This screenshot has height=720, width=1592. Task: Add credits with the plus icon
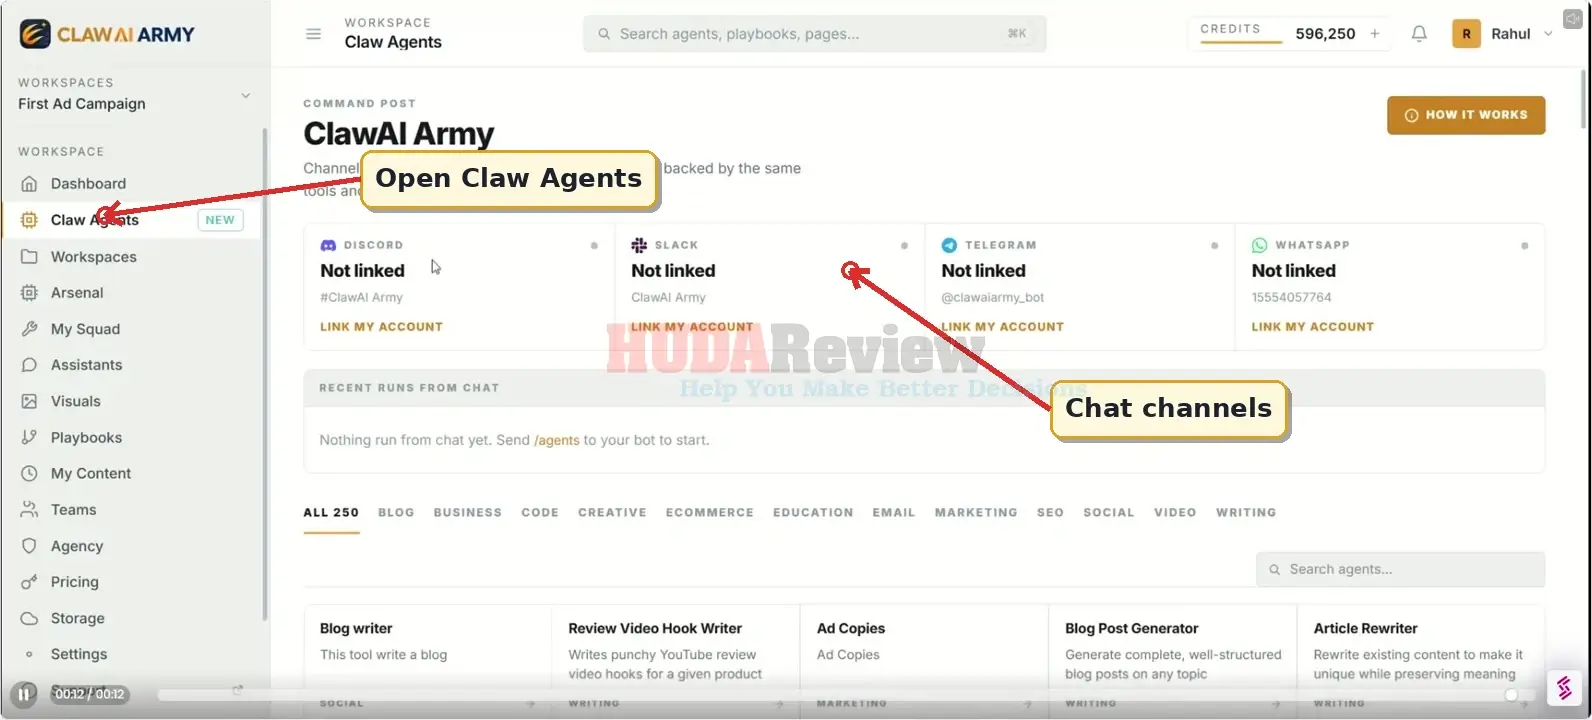click(x=1375, y=34)
